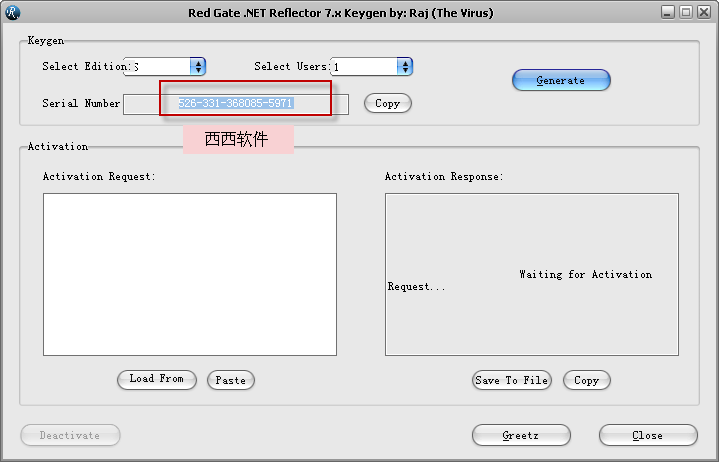Click the Deactivate button
The image size is (719, 462).
point(70,435)
